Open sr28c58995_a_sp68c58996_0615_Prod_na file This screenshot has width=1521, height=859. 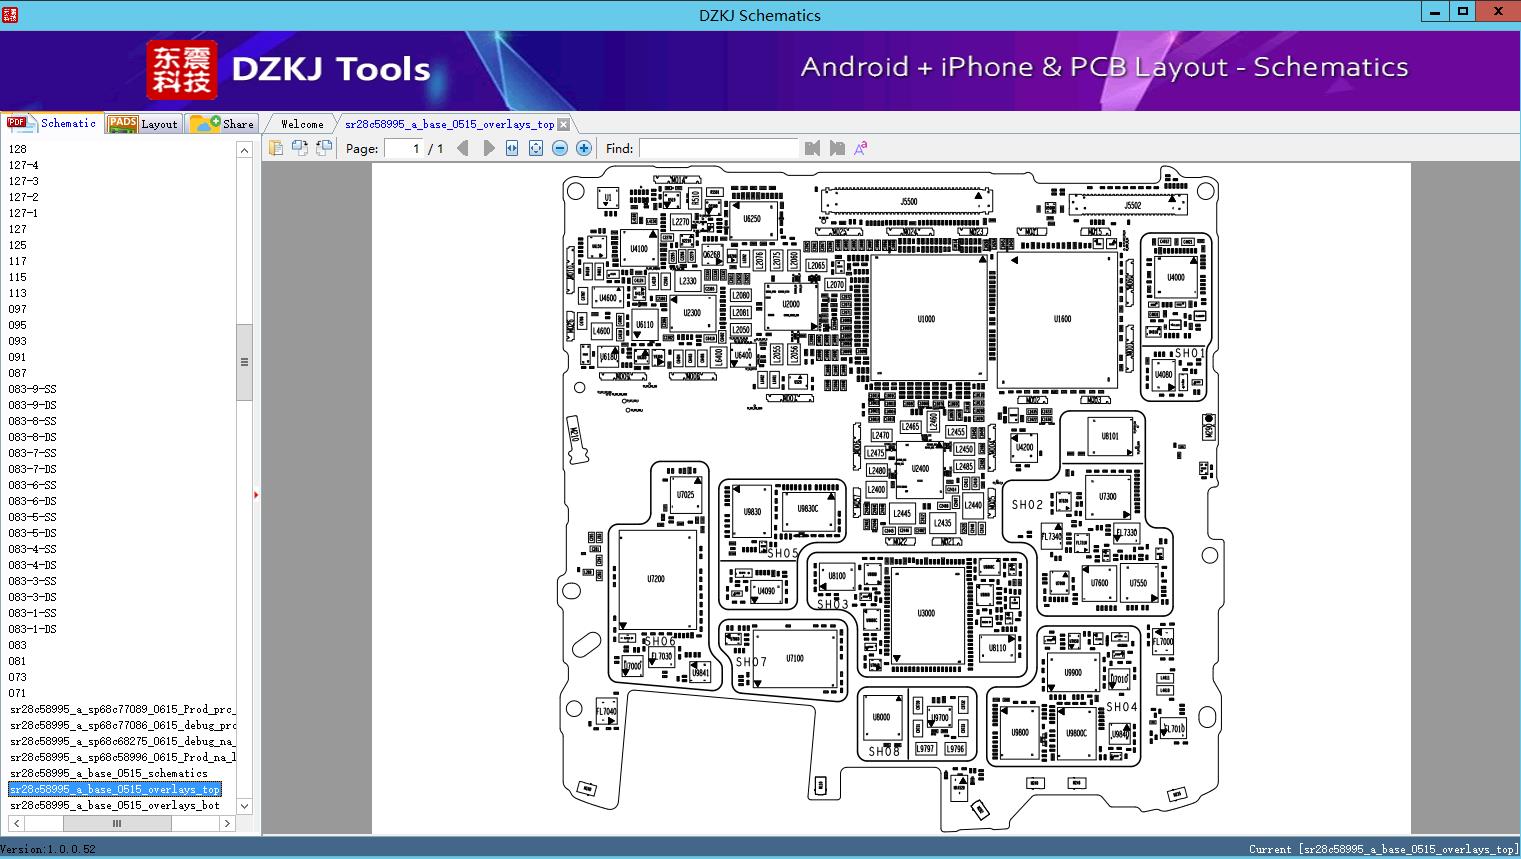point(122,757)
